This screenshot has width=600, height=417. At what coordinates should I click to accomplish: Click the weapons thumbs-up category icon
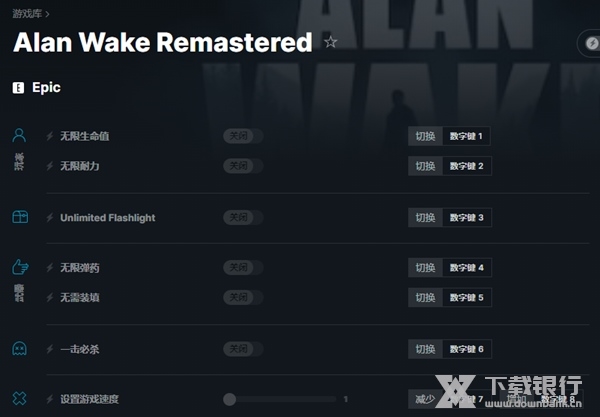pyautogui.click(x=20, y=267)
